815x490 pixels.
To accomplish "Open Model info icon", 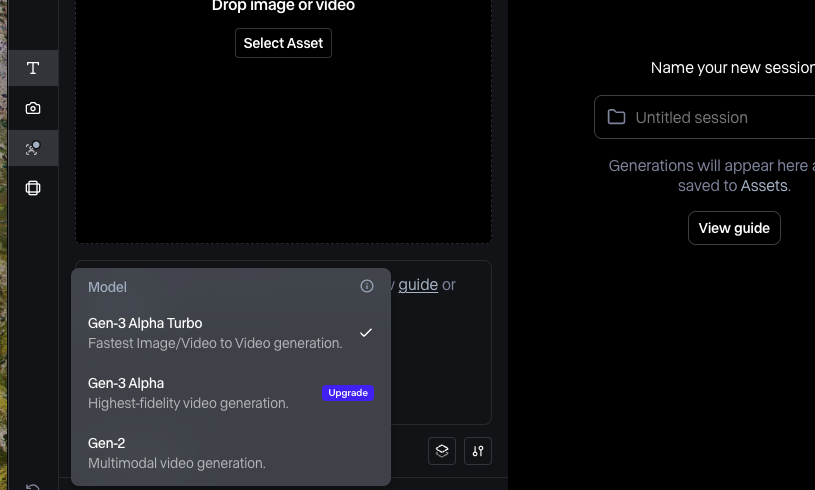I will [366, 286].
